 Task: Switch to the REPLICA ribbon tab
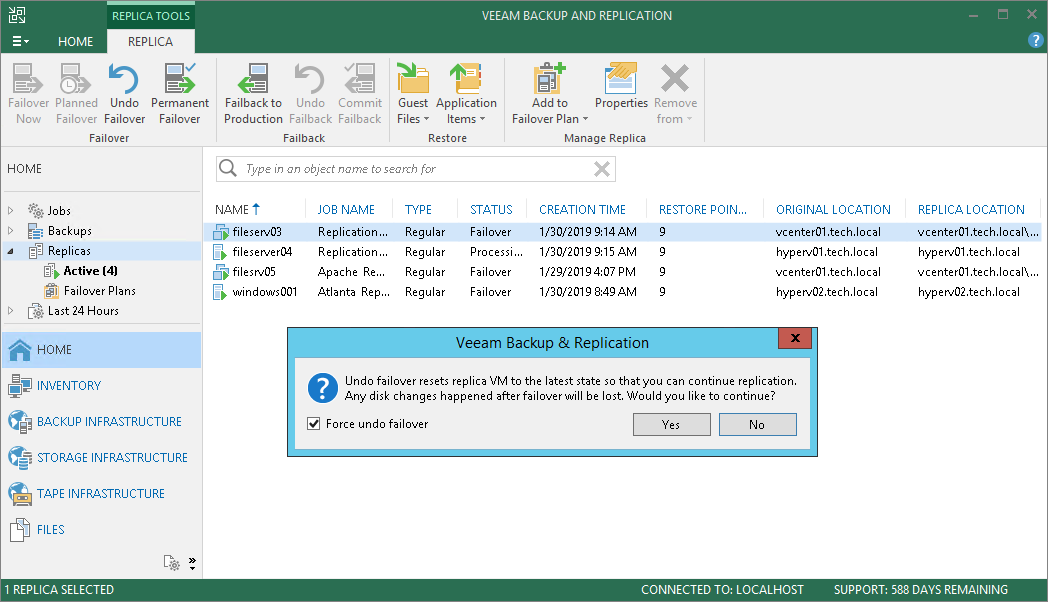150,41
